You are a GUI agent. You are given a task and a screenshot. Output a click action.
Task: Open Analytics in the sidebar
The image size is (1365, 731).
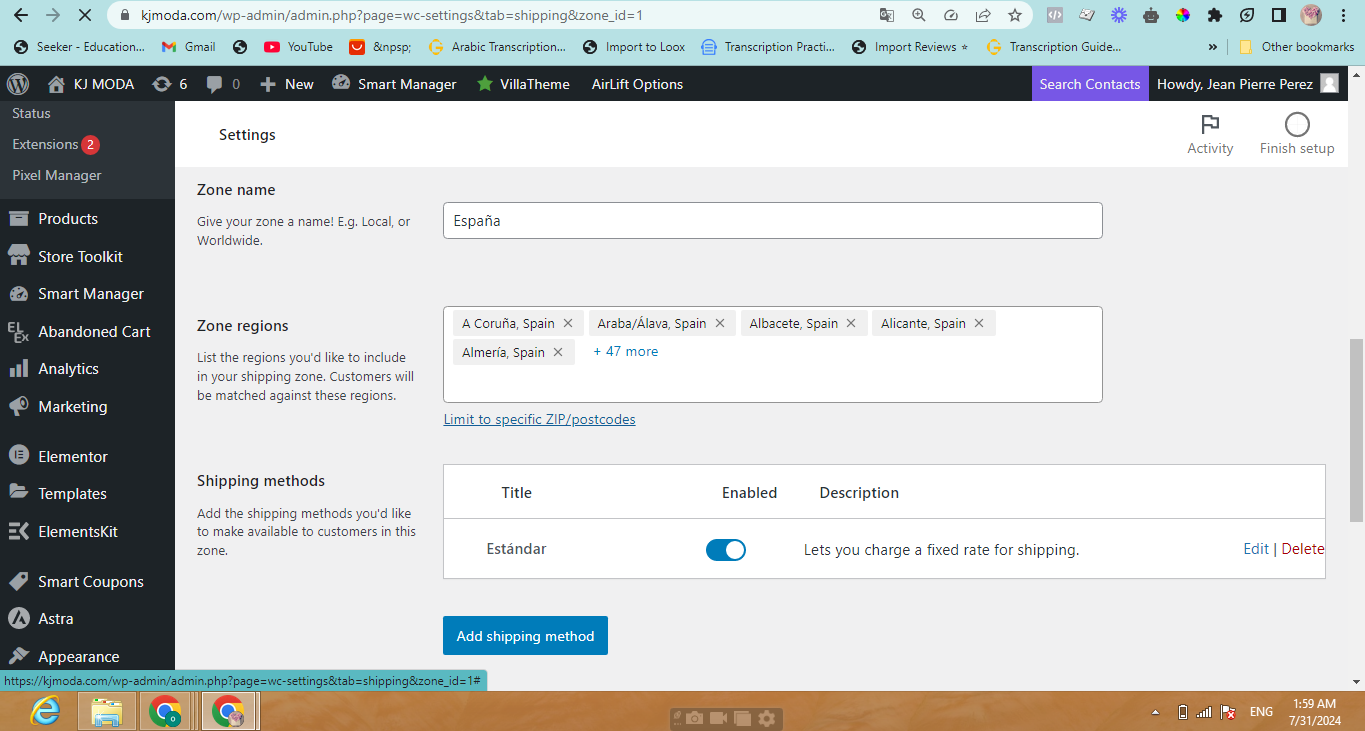tap(68, 369)
